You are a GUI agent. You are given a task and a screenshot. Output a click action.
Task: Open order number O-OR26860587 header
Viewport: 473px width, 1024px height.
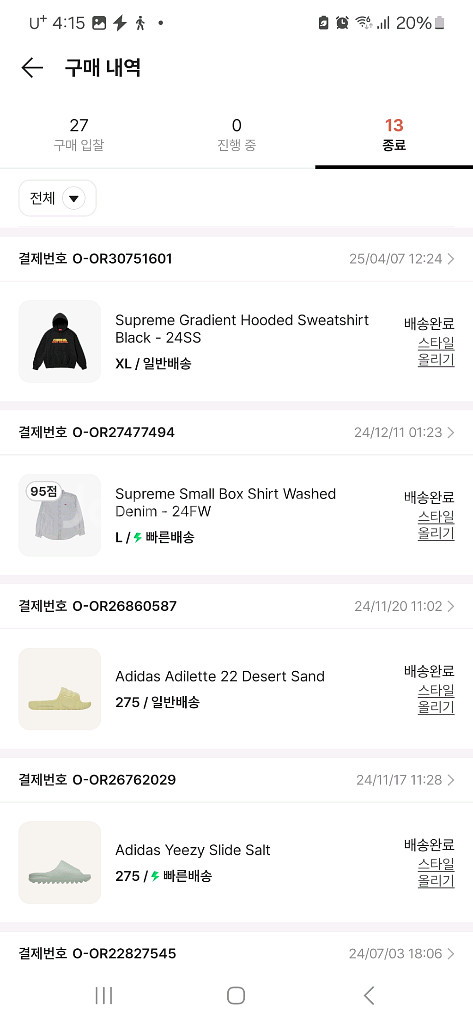236,606
